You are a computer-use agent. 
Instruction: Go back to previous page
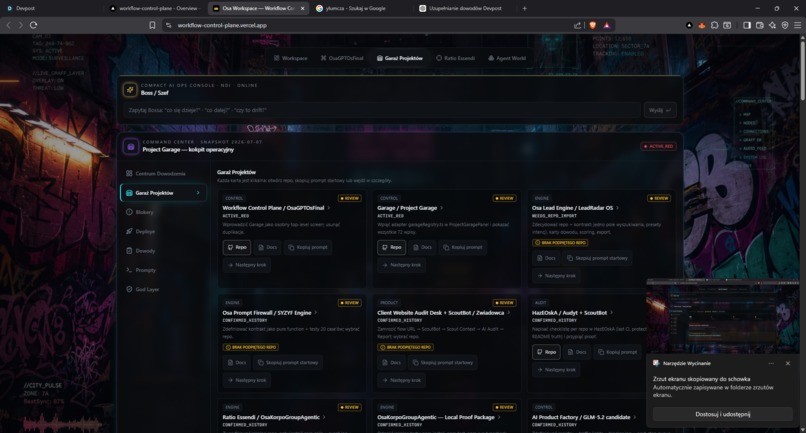pos(8,25)
